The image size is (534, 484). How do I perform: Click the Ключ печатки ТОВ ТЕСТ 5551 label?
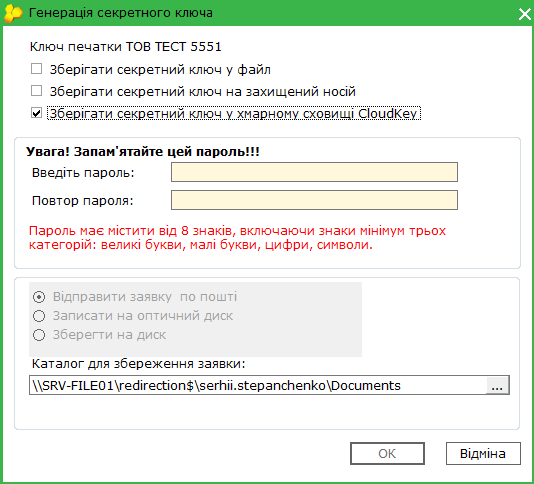point(126,46)
